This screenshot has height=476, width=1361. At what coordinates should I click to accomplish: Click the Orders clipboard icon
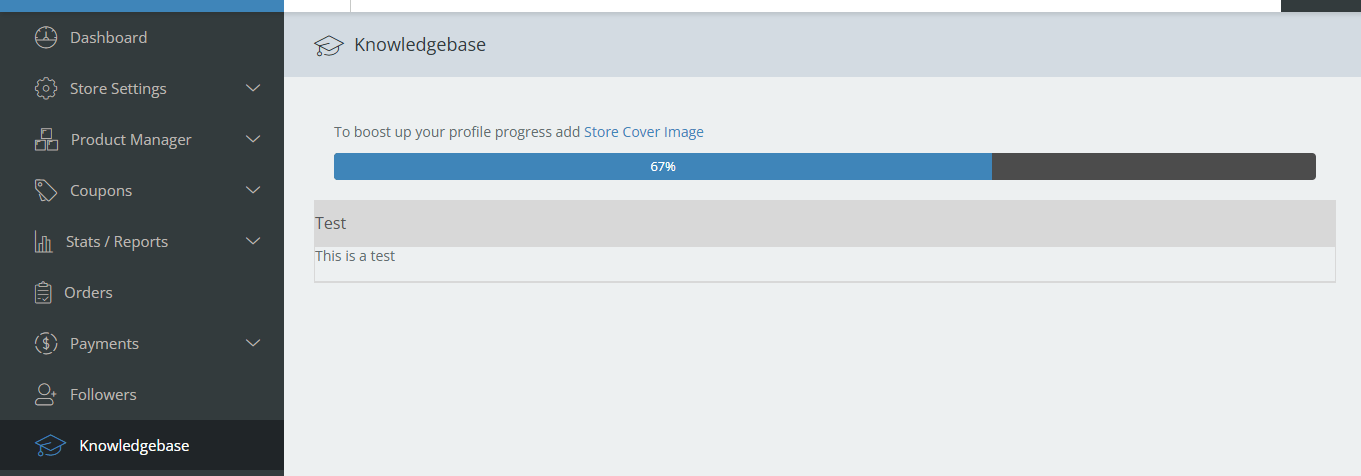point(43,293)
